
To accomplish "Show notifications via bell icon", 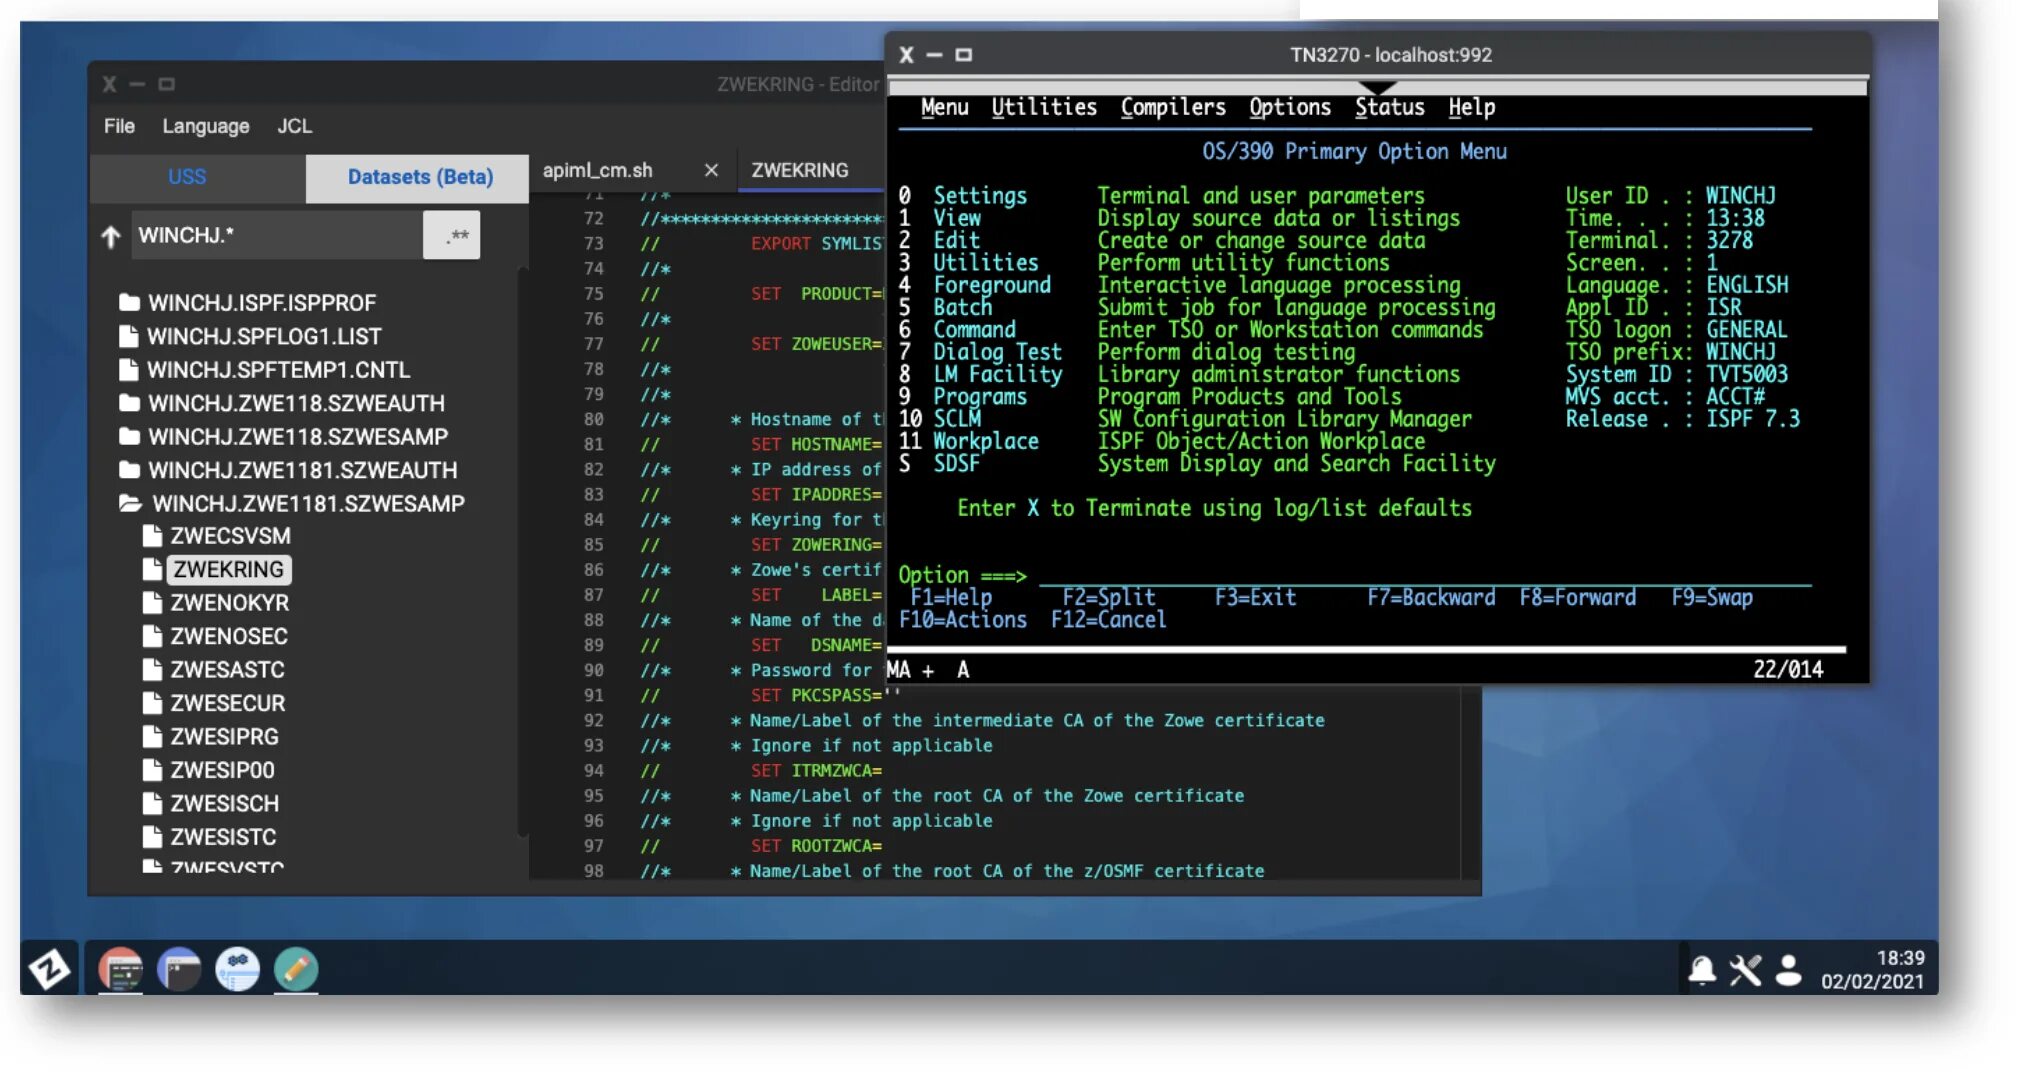I will 1702,970.
